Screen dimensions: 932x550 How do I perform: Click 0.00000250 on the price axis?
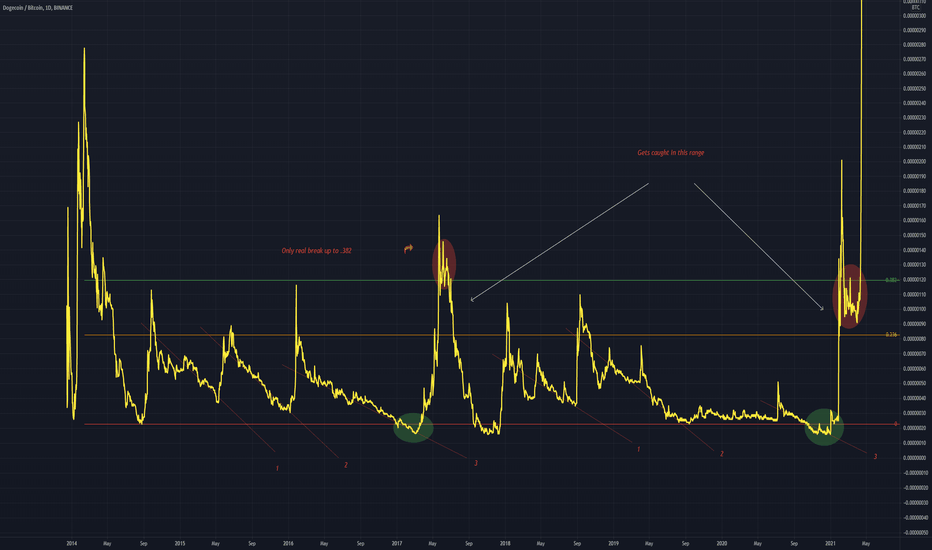pos(914,89)
